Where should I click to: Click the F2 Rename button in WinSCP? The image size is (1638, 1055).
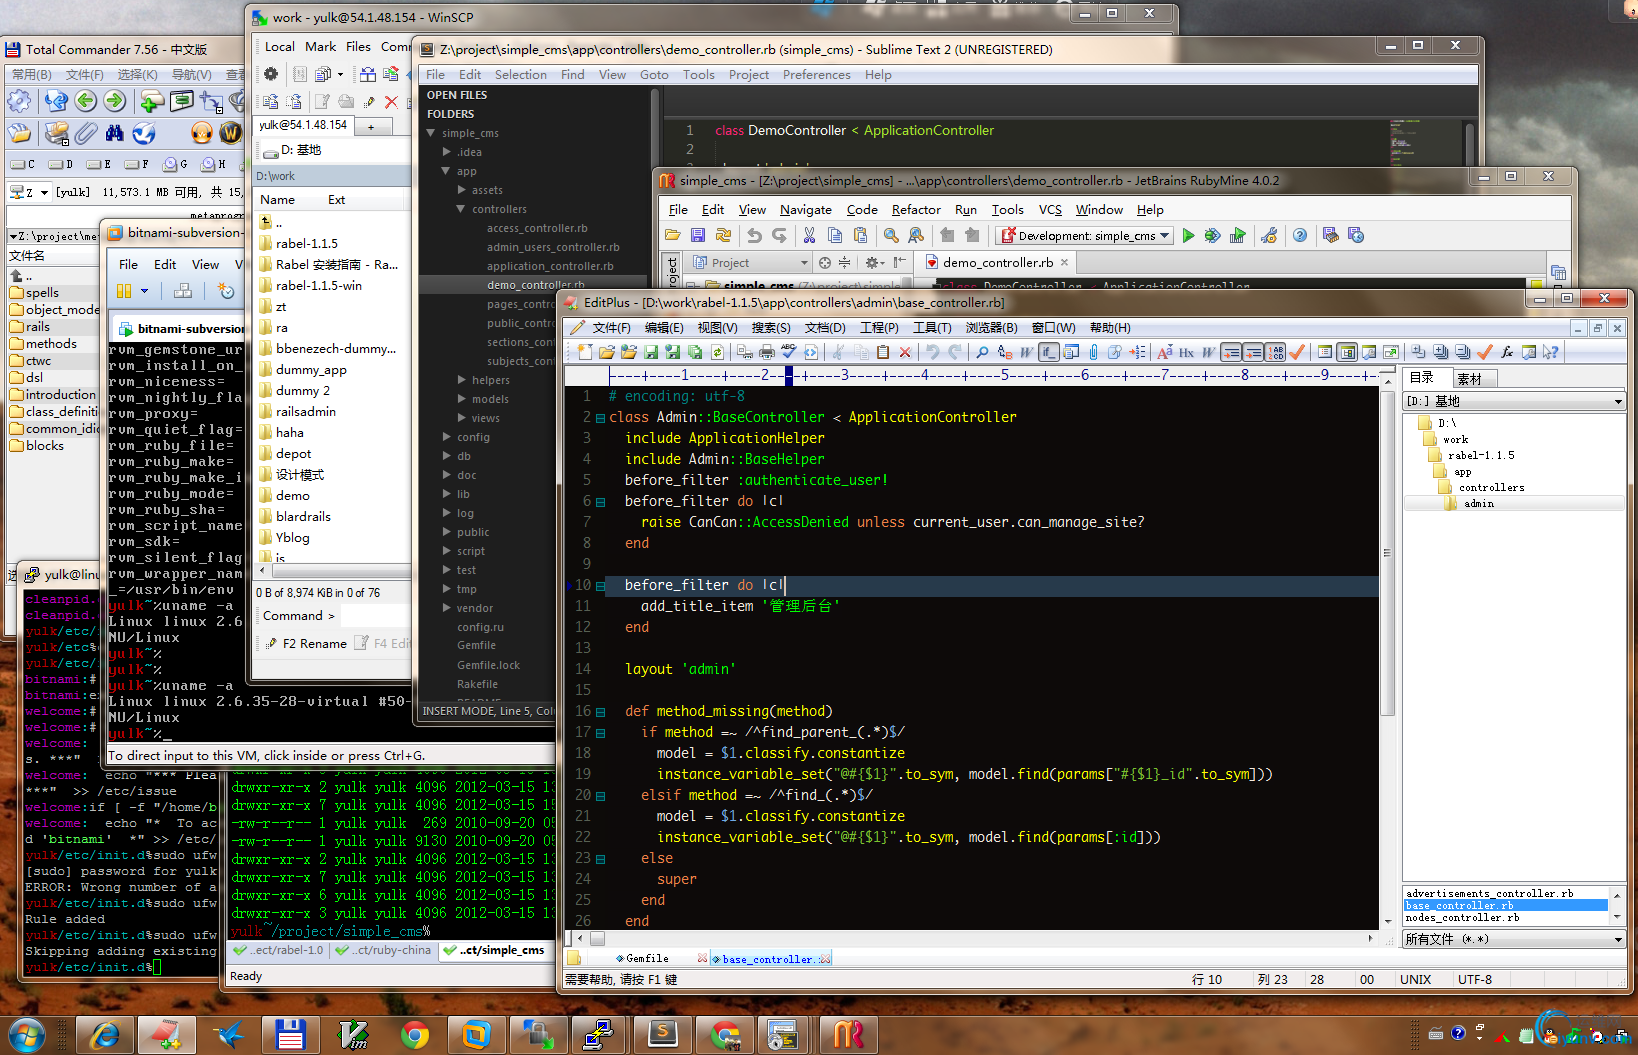point(308,644)
